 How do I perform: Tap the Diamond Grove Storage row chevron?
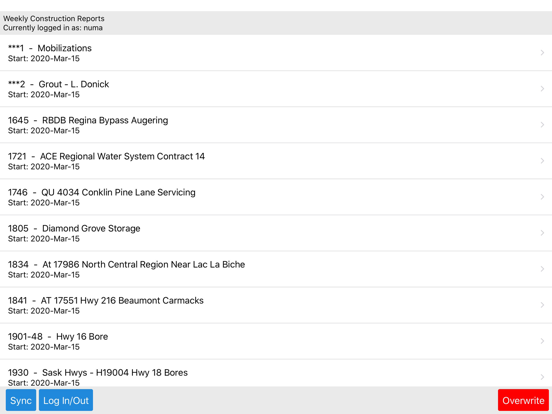[542, 233]
